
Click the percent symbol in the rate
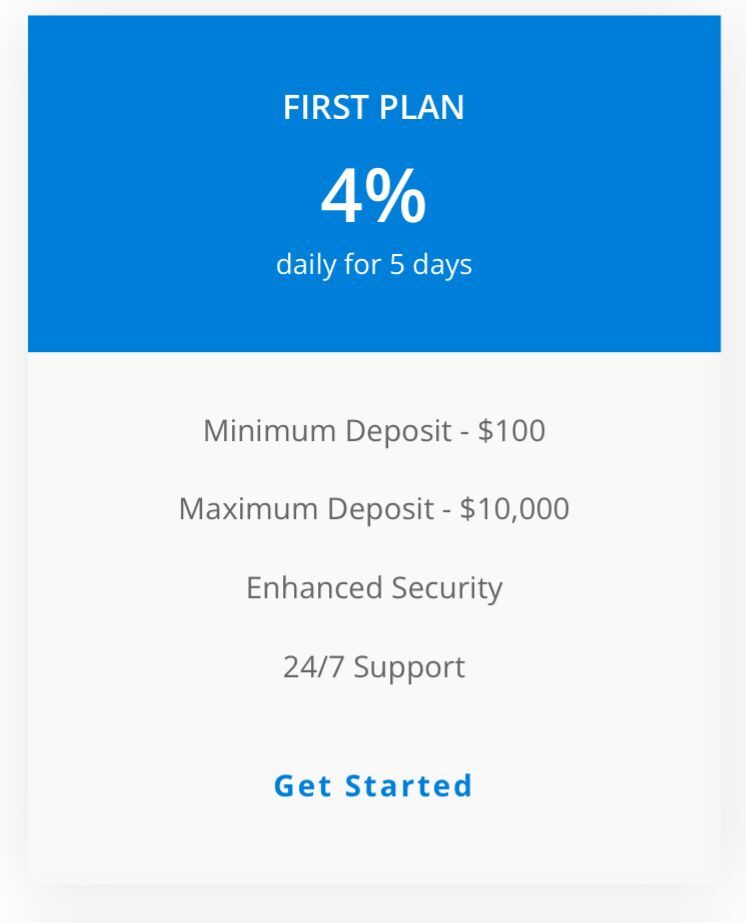399,198
